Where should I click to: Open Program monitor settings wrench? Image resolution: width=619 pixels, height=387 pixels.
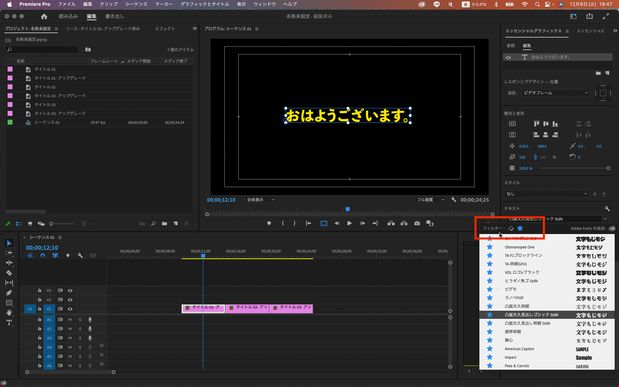click(x=454, y=200)
